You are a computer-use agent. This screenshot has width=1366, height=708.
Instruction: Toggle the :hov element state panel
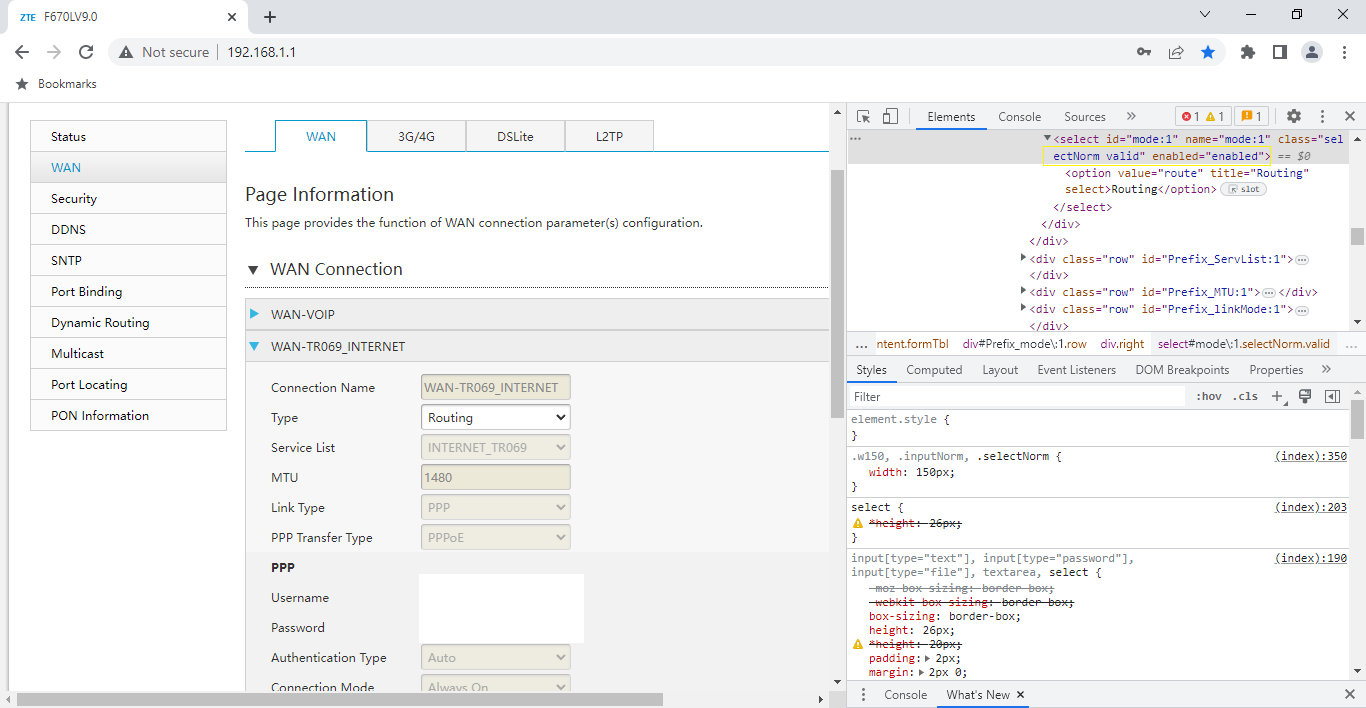pyautogui.click(x=1208, y=397)
